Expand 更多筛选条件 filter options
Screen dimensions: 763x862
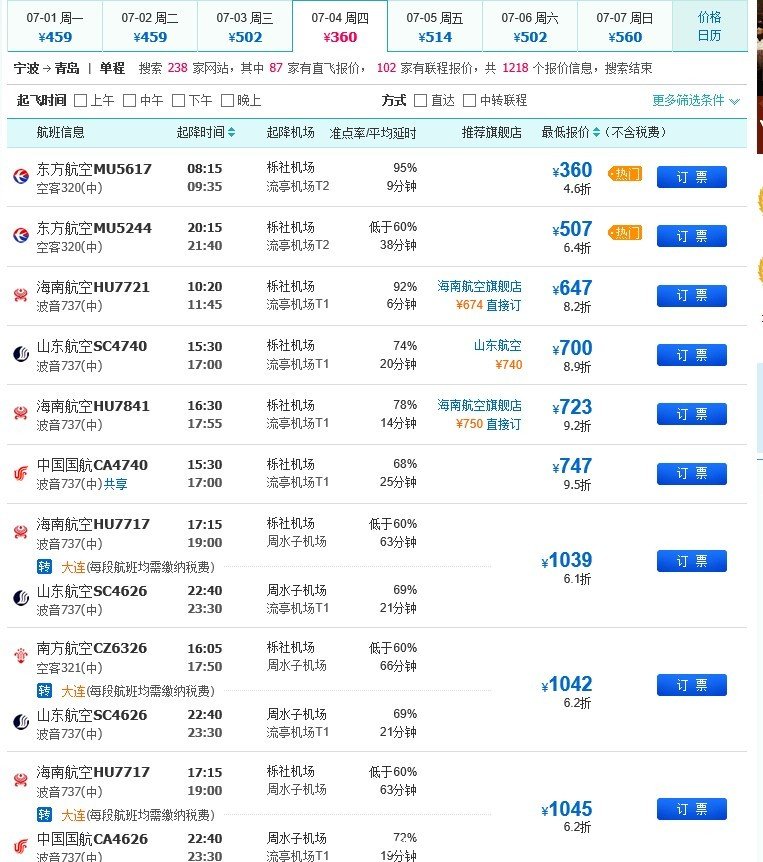click(696, 101)
